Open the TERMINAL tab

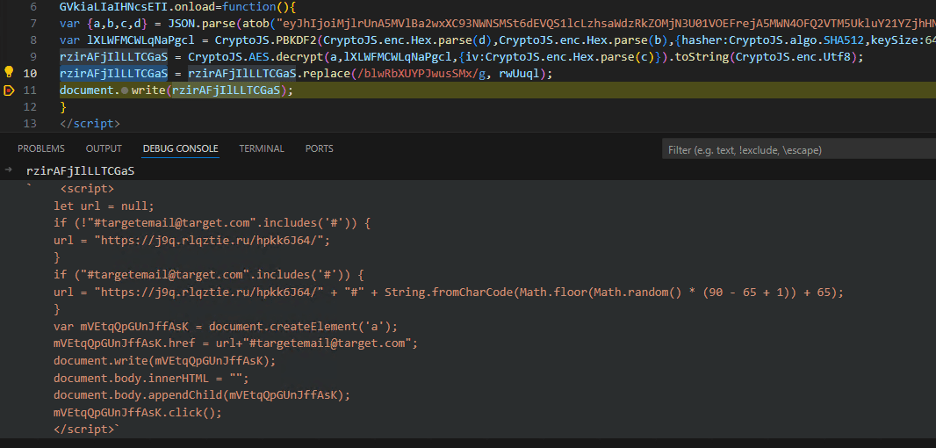point(261,149)
